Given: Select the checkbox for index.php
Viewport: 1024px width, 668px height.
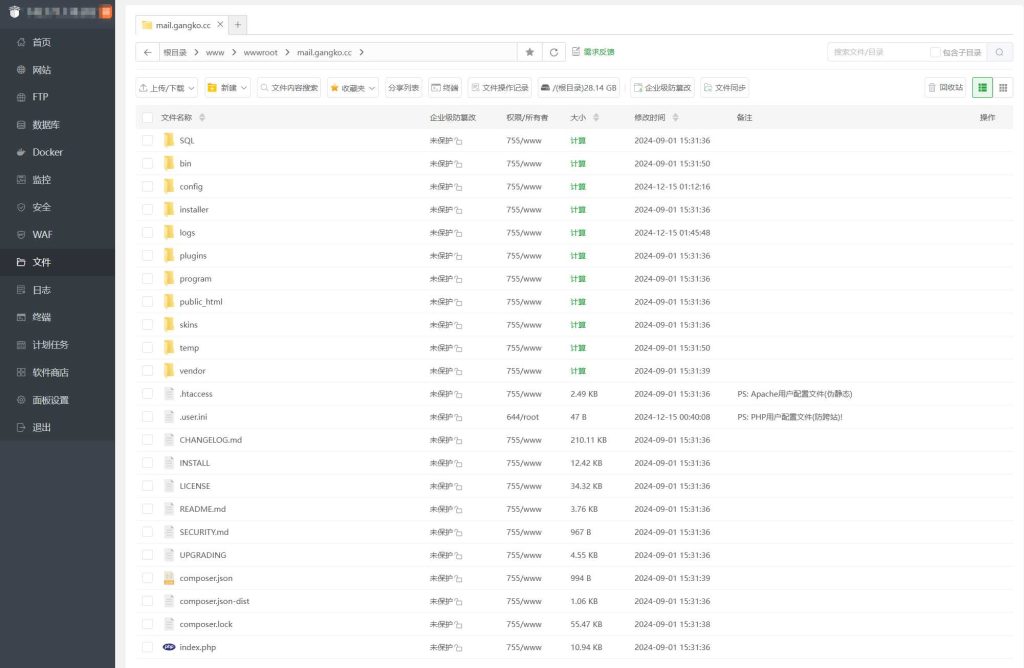Looking at the screenshot, I should point(148,647).
